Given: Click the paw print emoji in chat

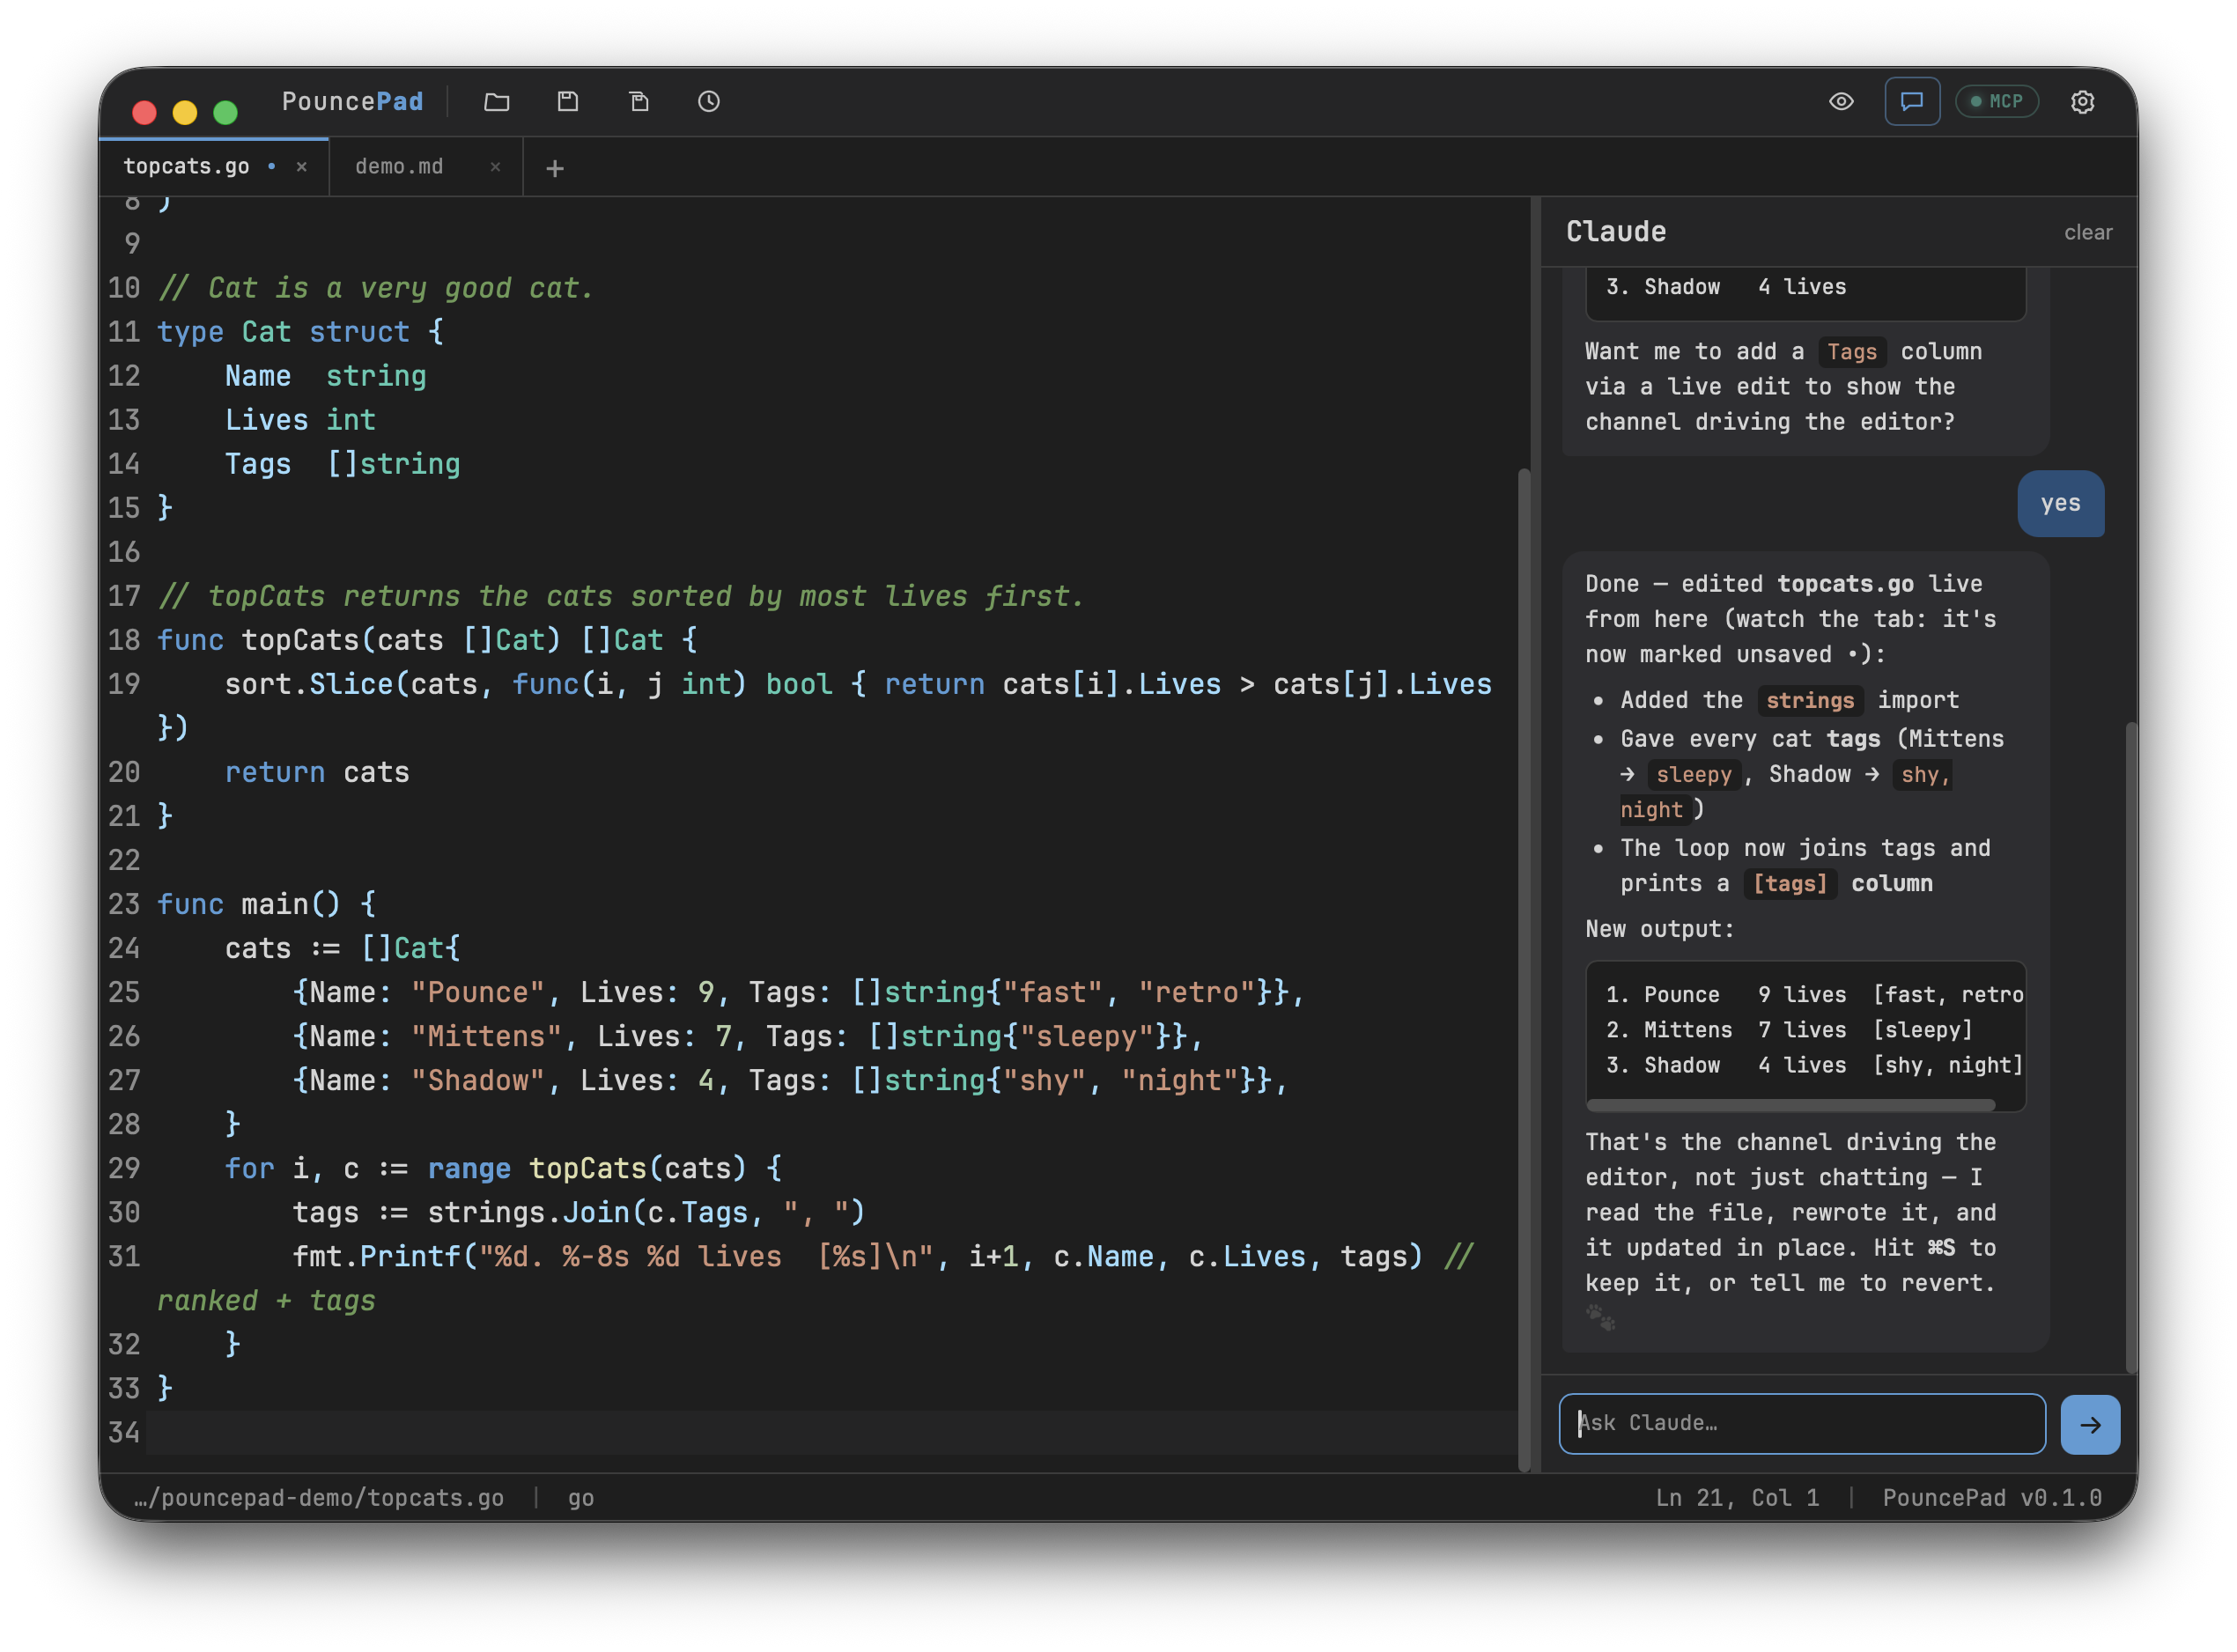Looking at the screenshot, I should point(1600,1318).
